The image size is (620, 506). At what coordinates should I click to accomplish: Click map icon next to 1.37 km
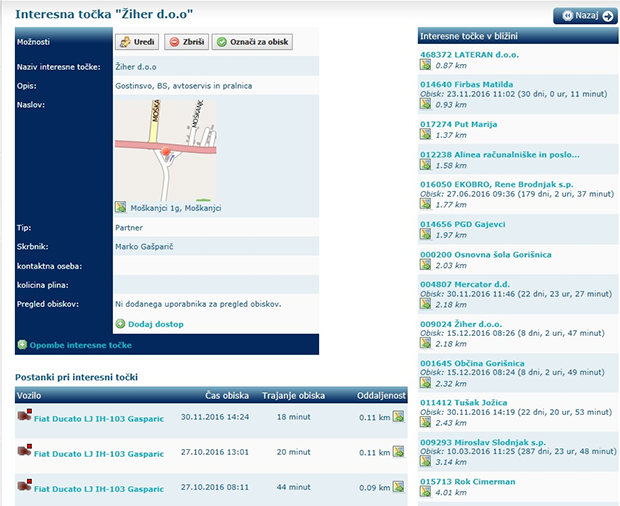(x=425, y=134)
